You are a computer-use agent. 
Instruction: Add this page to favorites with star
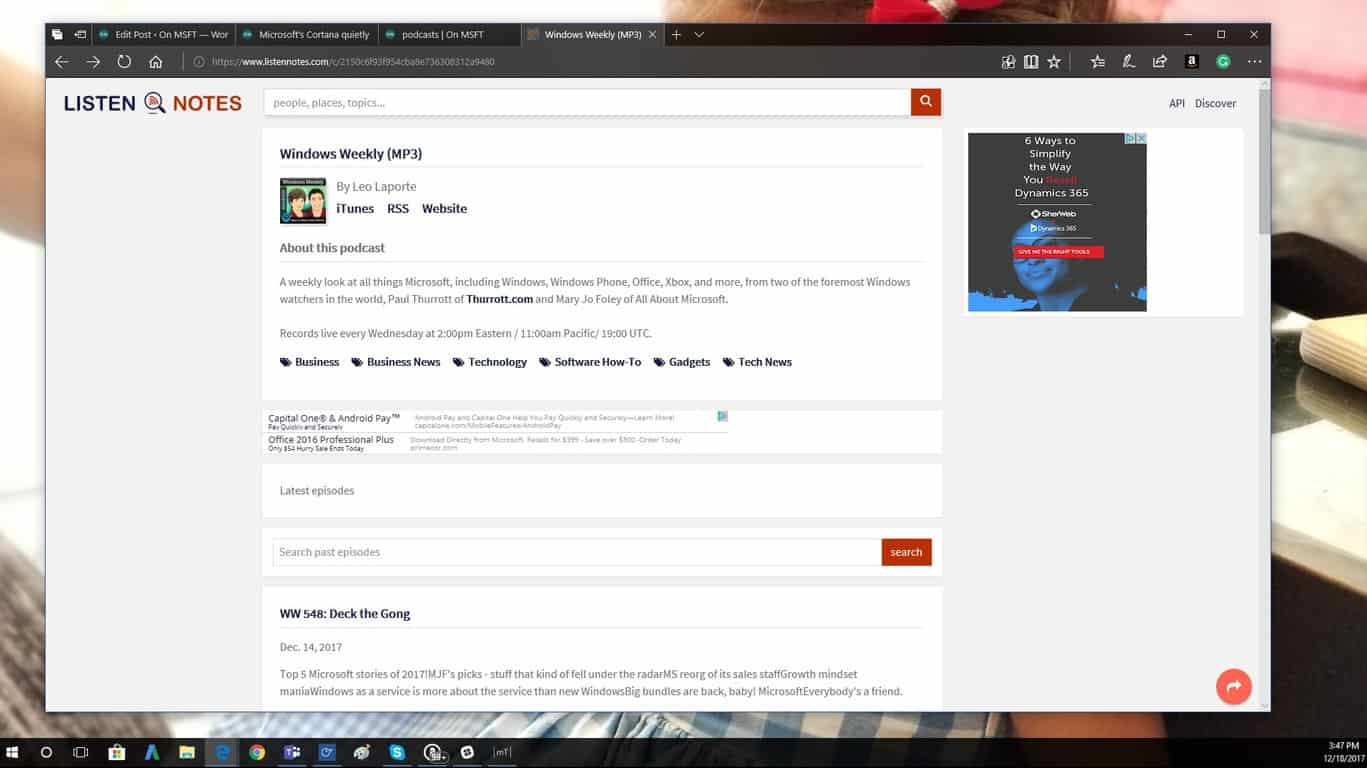pyautogui.click(x=1054, y=62)
